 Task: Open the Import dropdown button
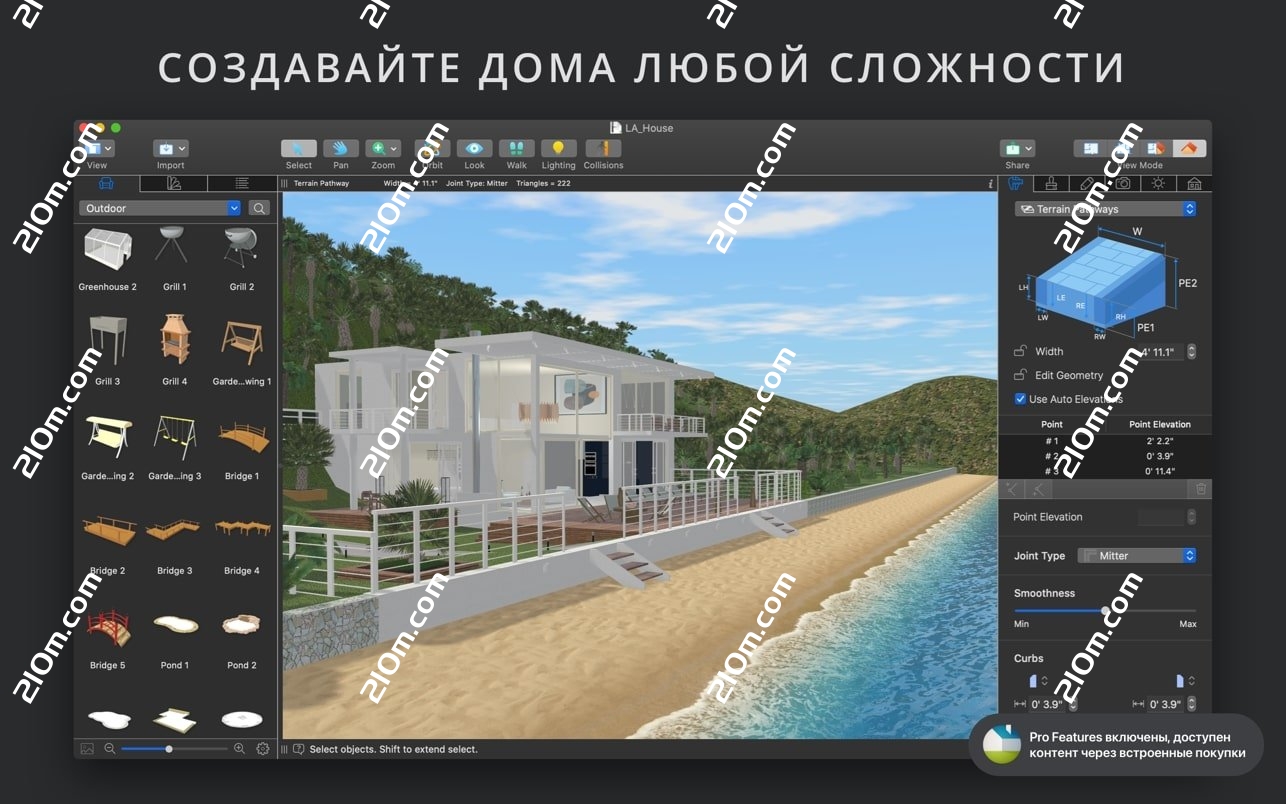[170, 148]
